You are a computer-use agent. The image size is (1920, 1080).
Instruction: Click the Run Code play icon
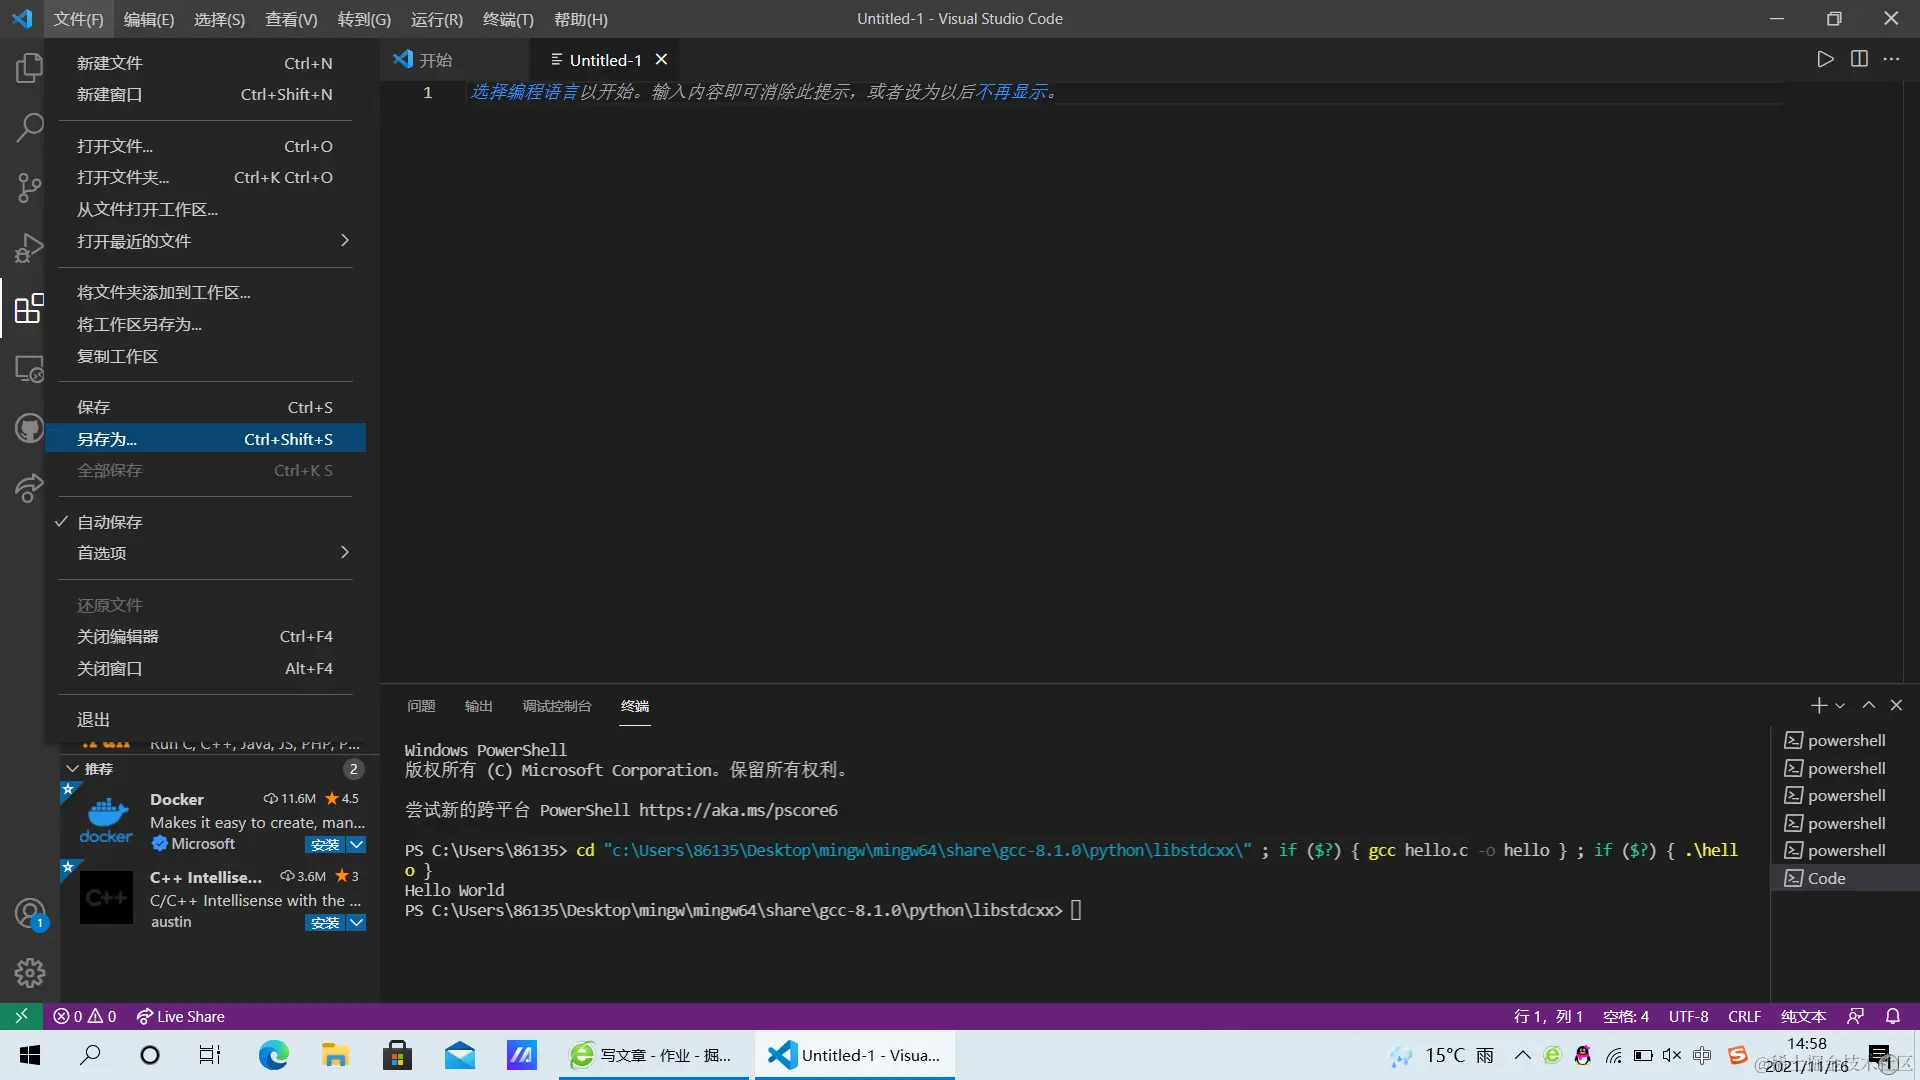pos(1825,59)
